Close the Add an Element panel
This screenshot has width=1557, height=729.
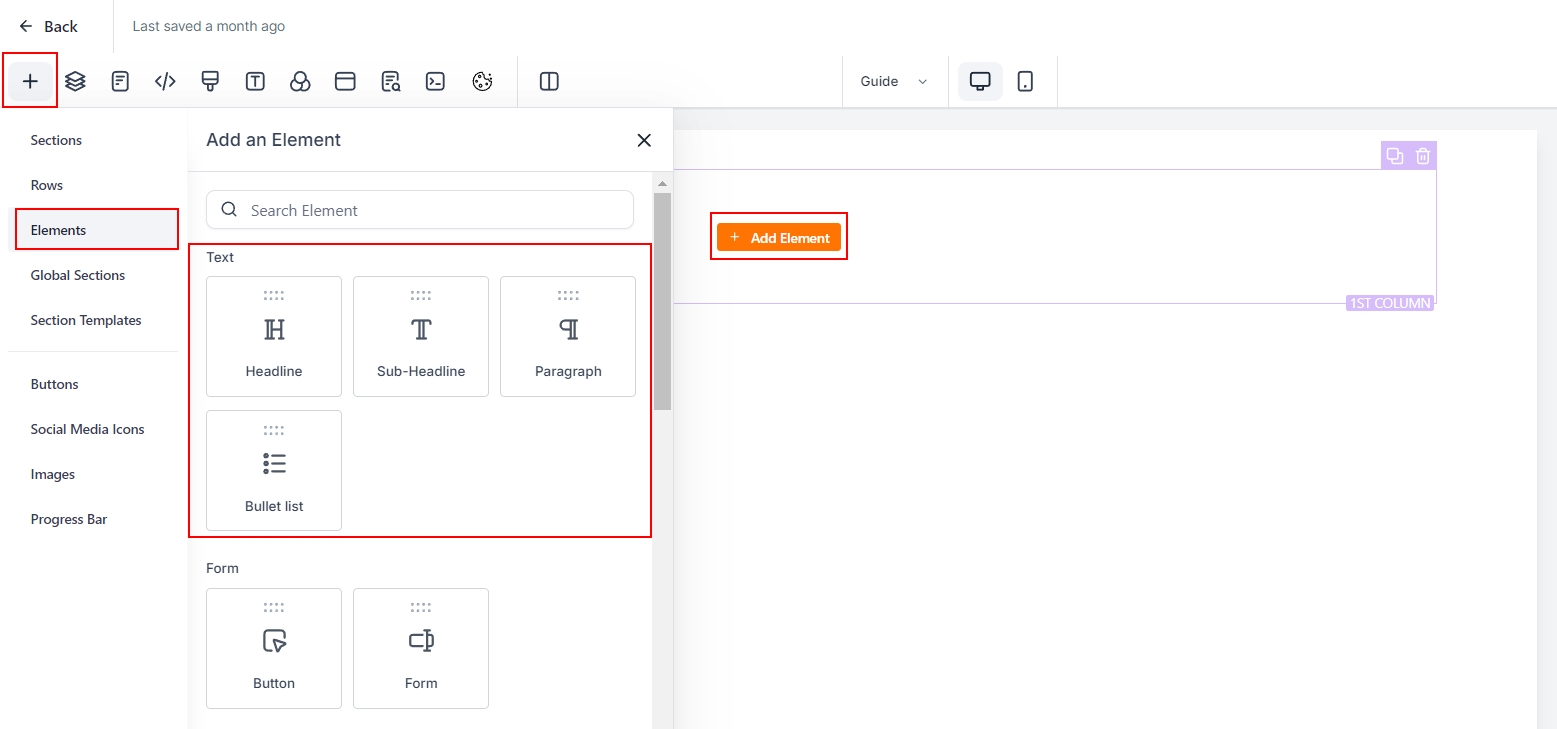coord(644,140)
